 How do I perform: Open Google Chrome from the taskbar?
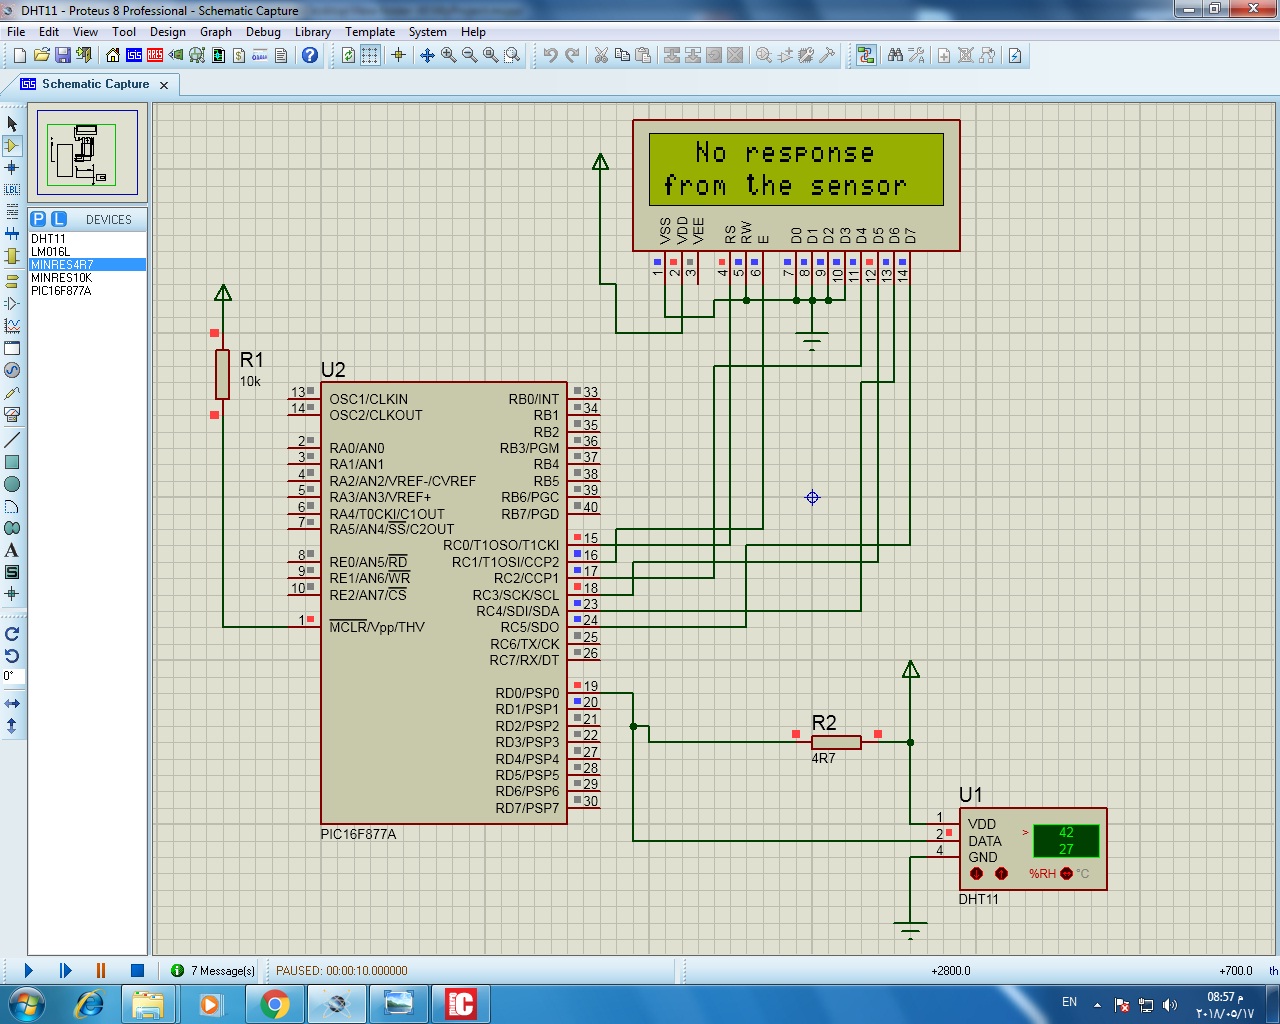coord(275,1003)
